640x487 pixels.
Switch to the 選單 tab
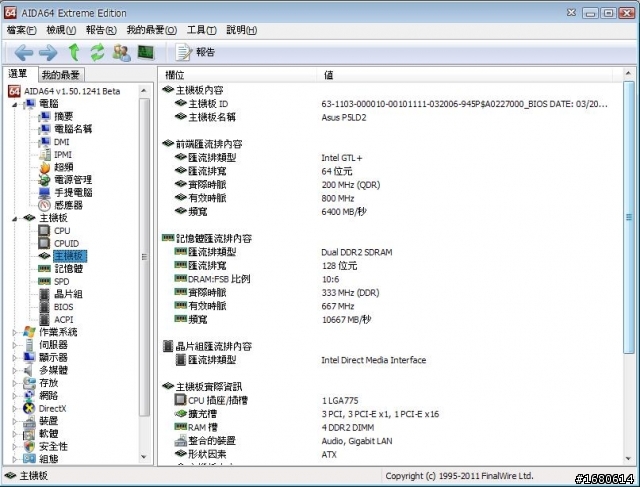pos(18,73)
